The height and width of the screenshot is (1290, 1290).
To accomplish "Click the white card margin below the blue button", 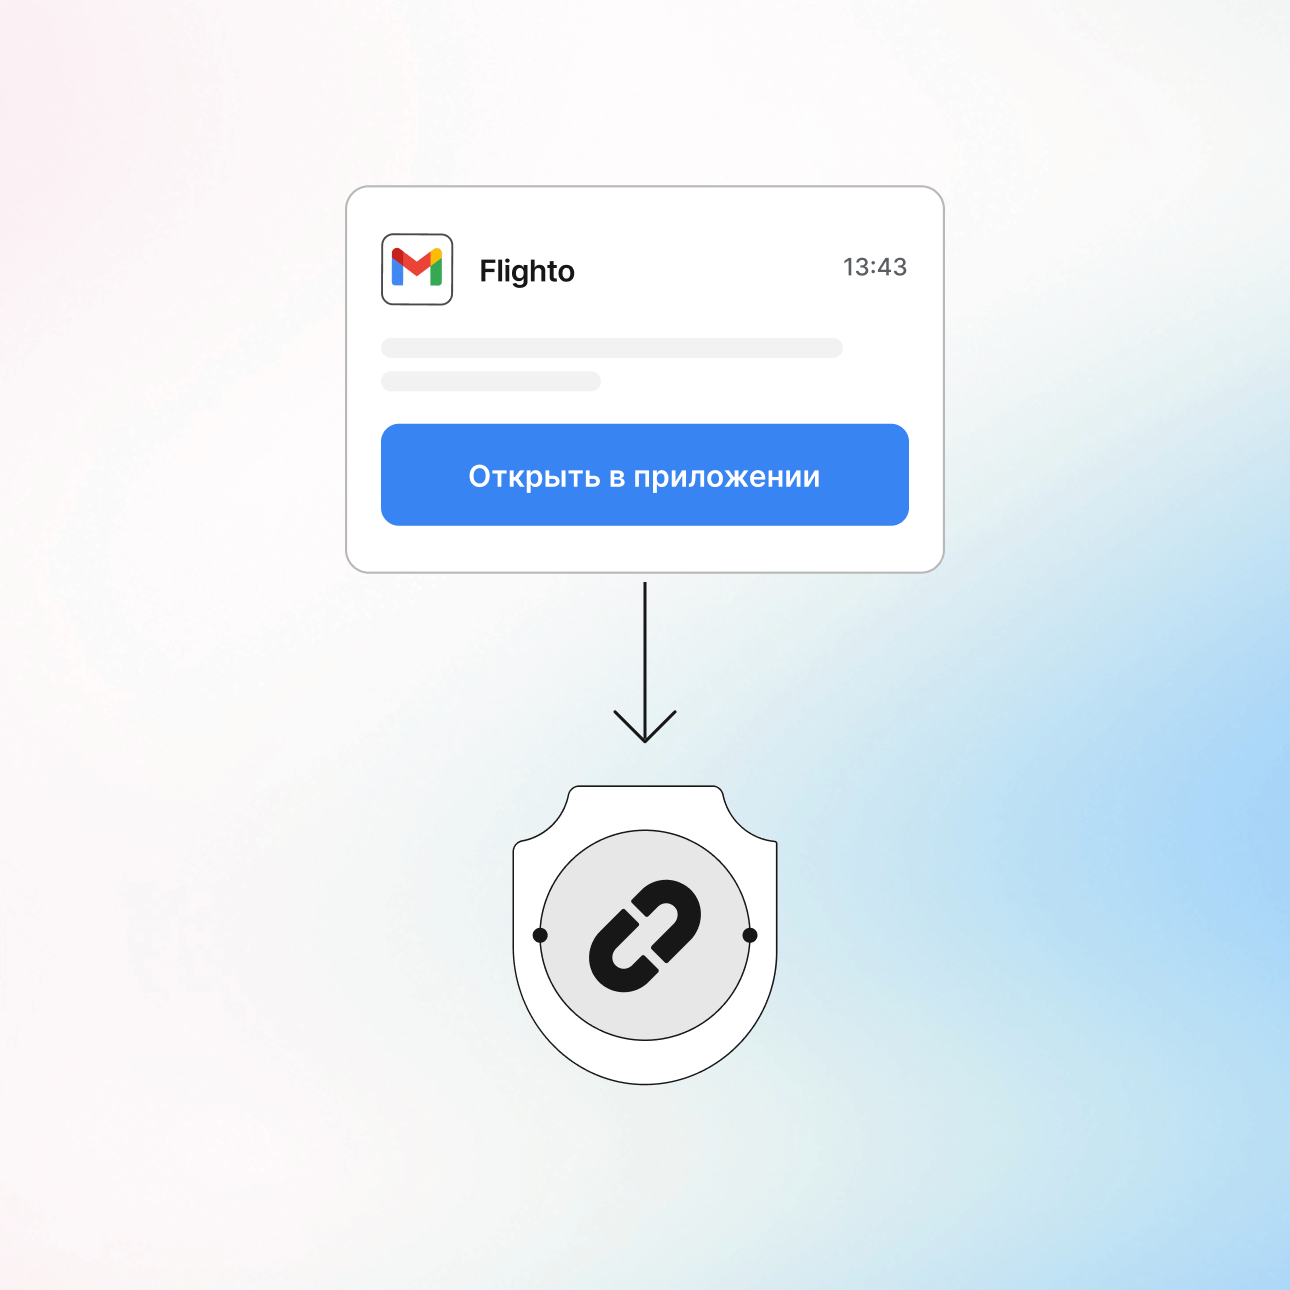I will pyautogui.click(x=645, y=548).
